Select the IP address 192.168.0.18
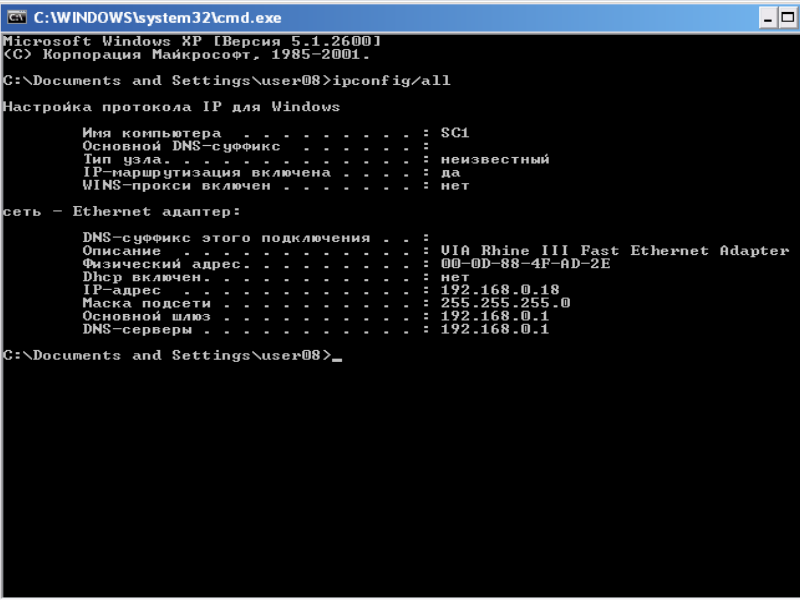 pyautogui.click(x=500, y=290)
